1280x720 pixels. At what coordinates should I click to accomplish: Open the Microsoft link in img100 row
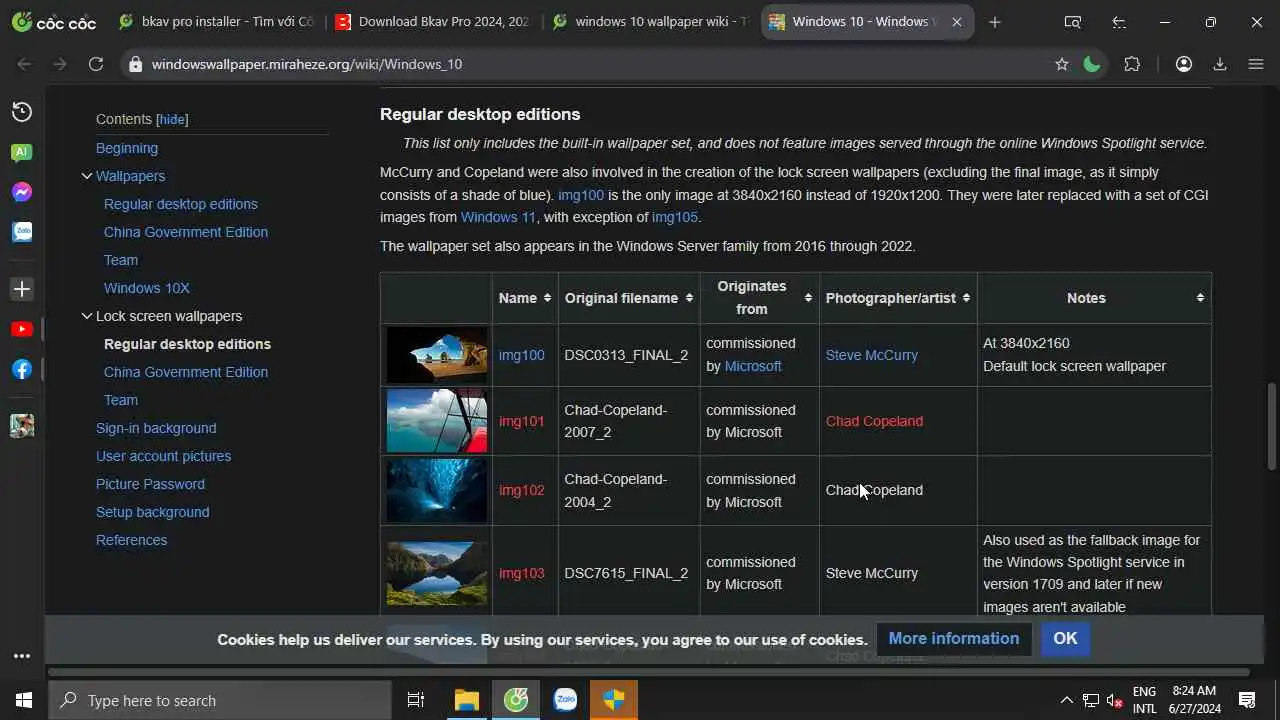(753, 366)
